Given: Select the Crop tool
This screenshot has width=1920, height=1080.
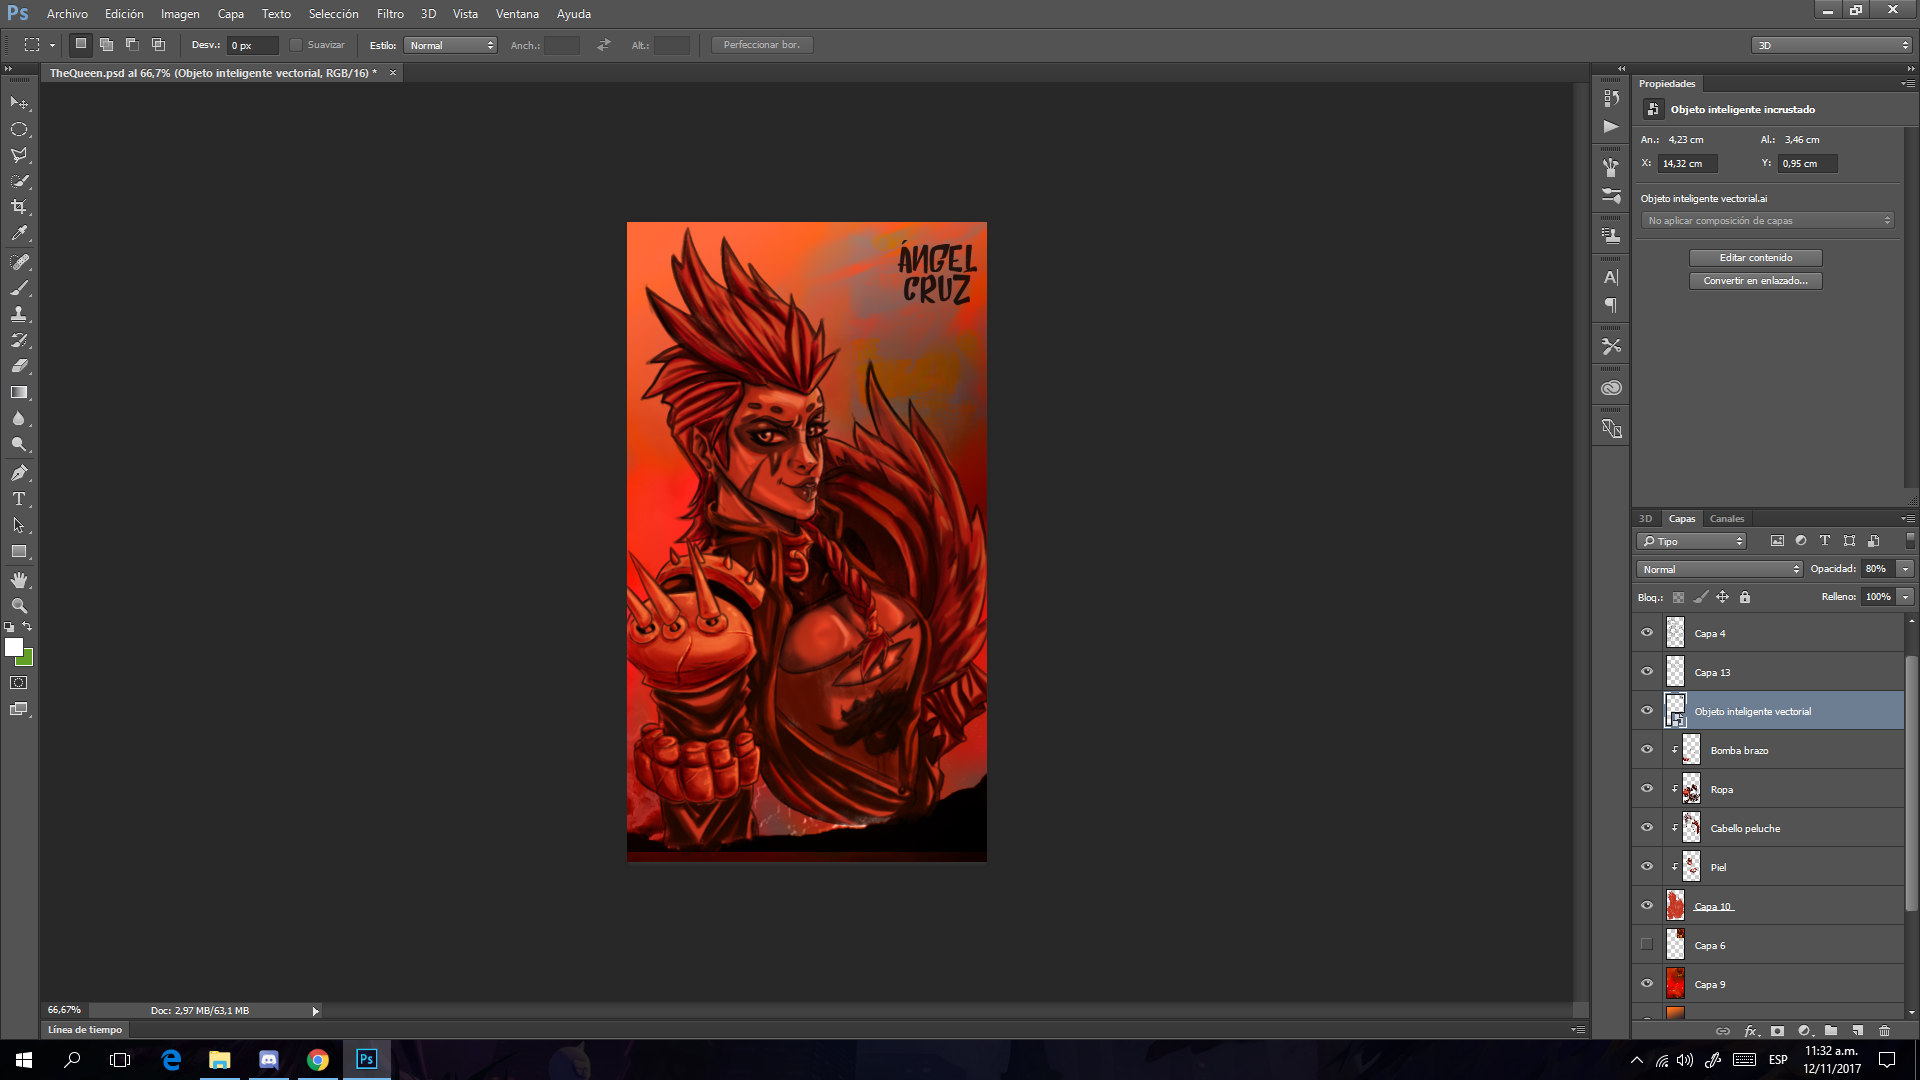Looking at the screenshot, I should tap(19, 207).
